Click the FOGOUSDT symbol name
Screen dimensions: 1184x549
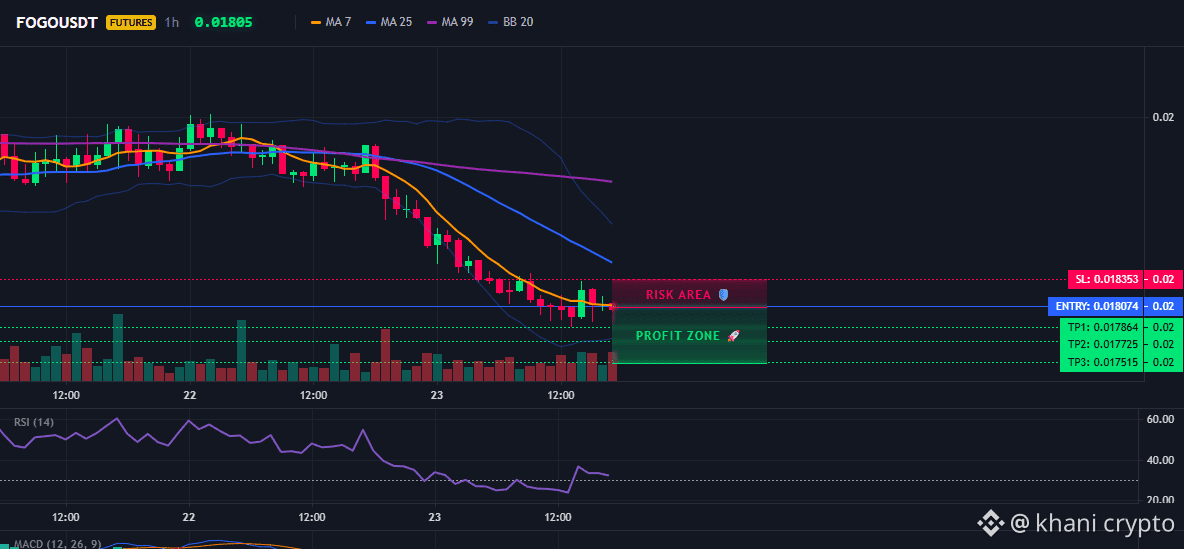tap(57, 23)
